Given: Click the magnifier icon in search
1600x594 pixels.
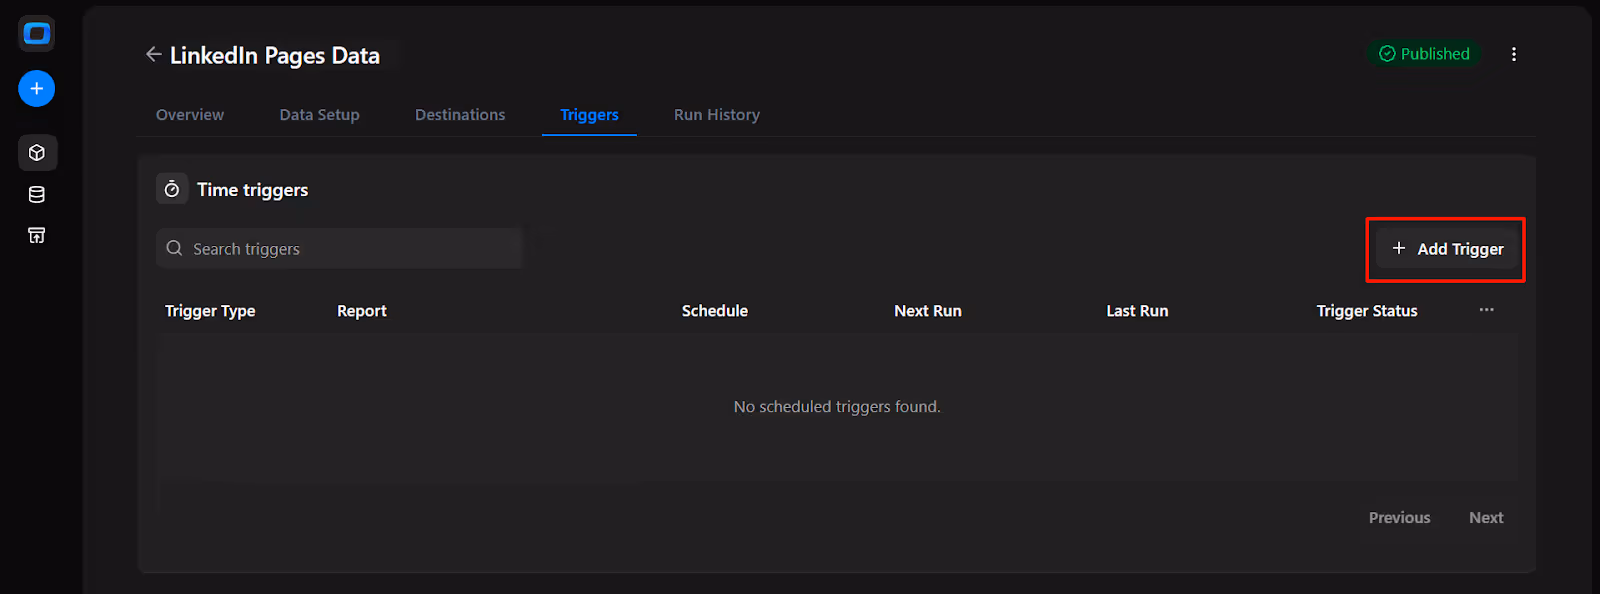Looking at the screenshot, I should click(174, 248).
